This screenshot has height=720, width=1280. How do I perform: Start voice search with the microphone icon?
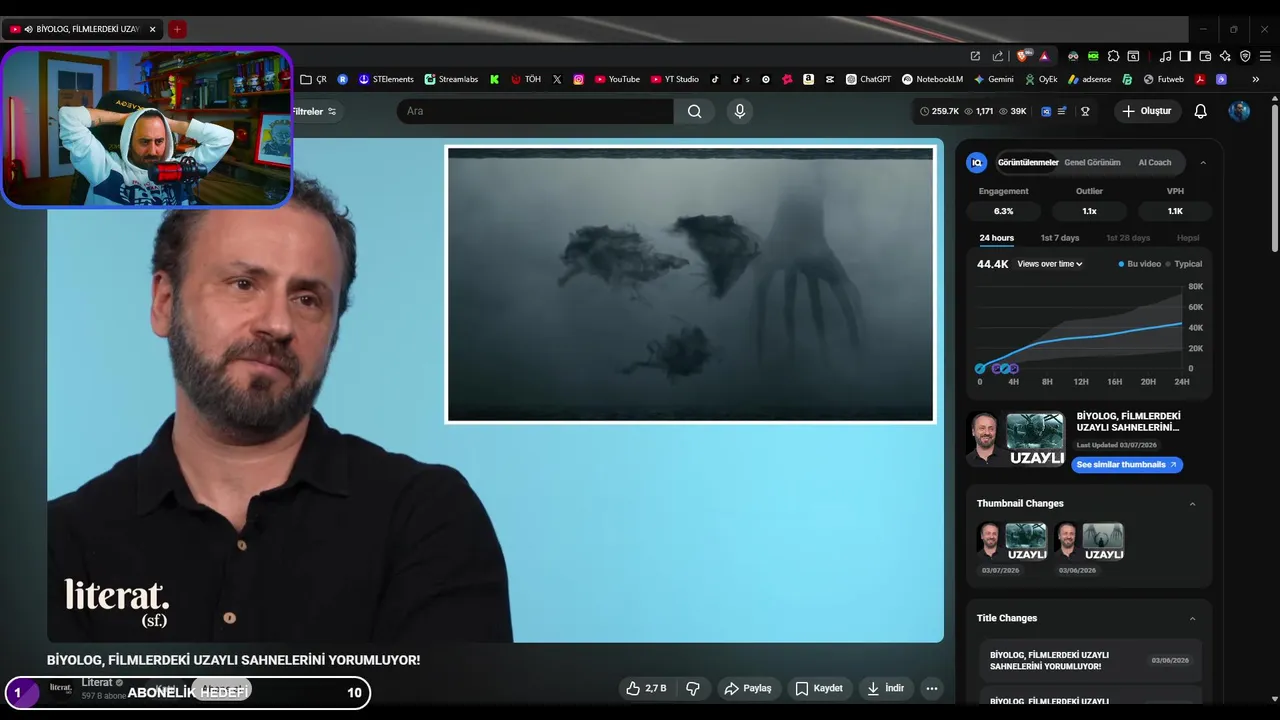tap(740, 111)
